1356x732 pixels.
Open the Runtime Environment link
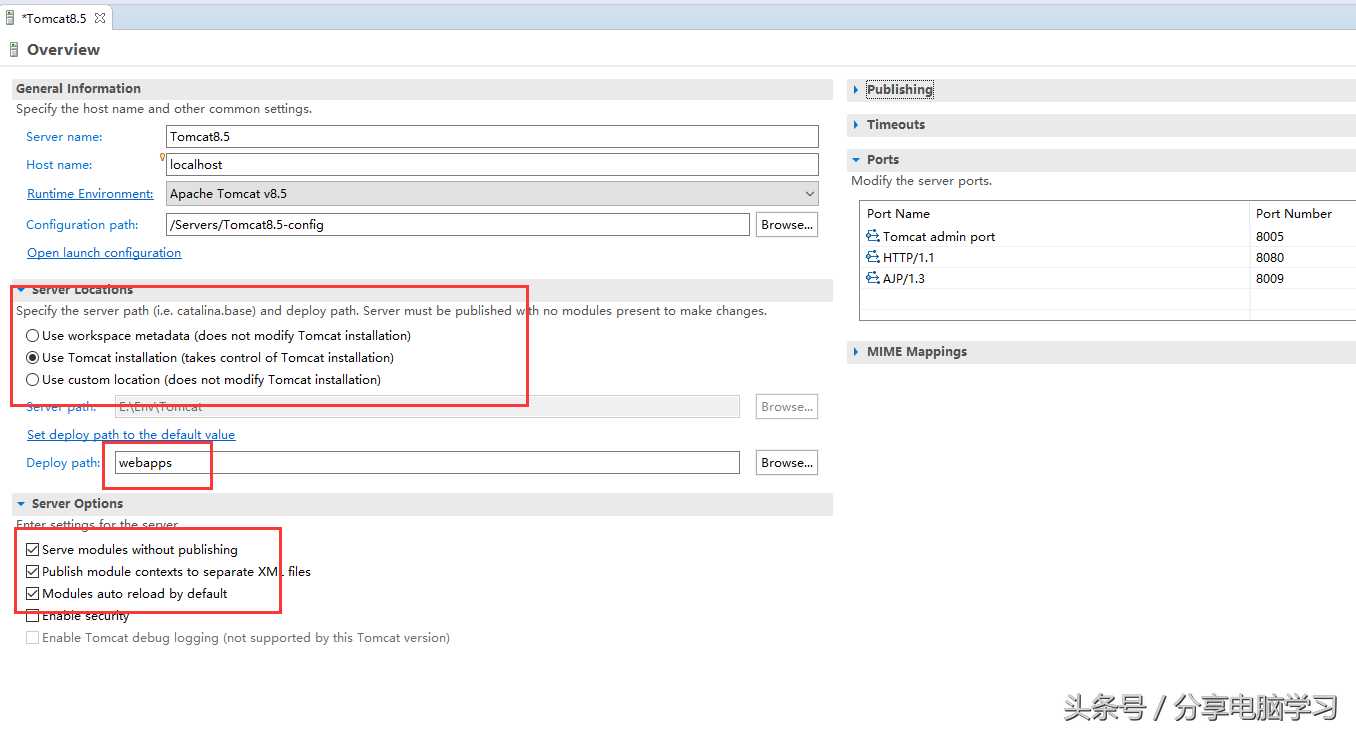point(90,194)
